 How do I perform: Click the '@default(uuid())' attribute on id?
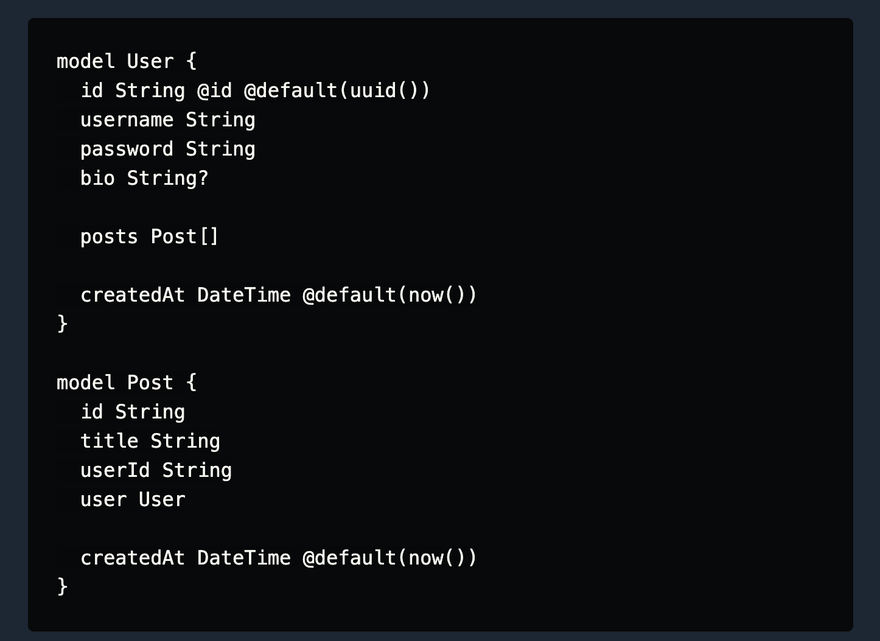tap(337, 90)
